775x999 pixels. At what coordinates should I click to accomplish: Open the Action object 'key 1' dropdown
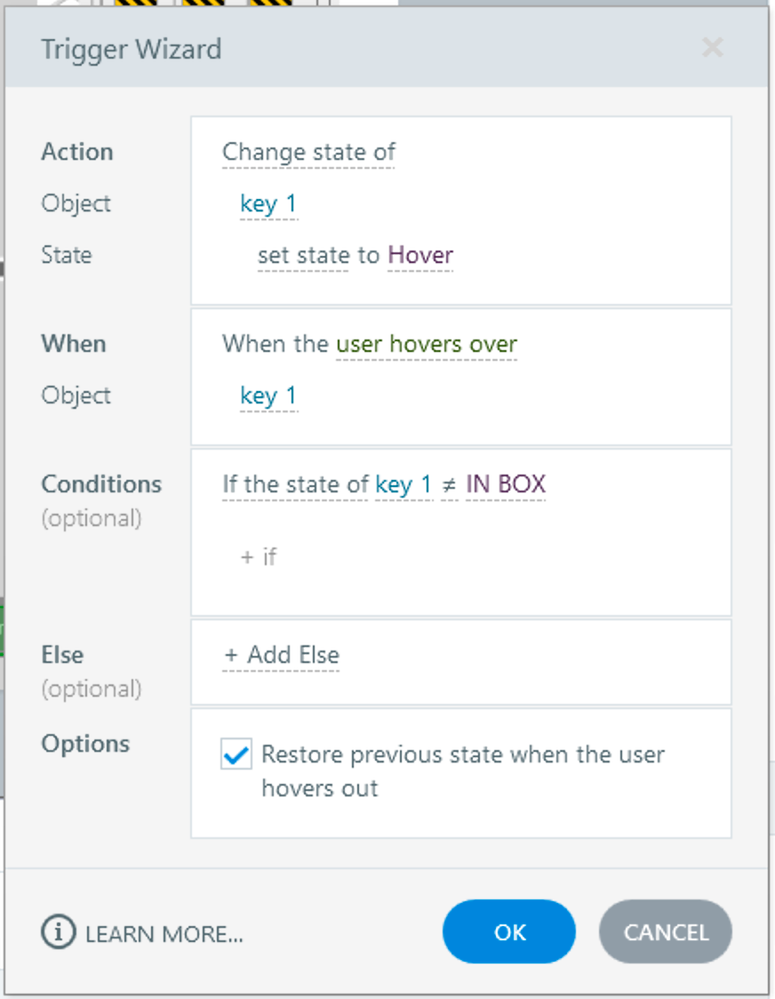[x=268, y=204]
